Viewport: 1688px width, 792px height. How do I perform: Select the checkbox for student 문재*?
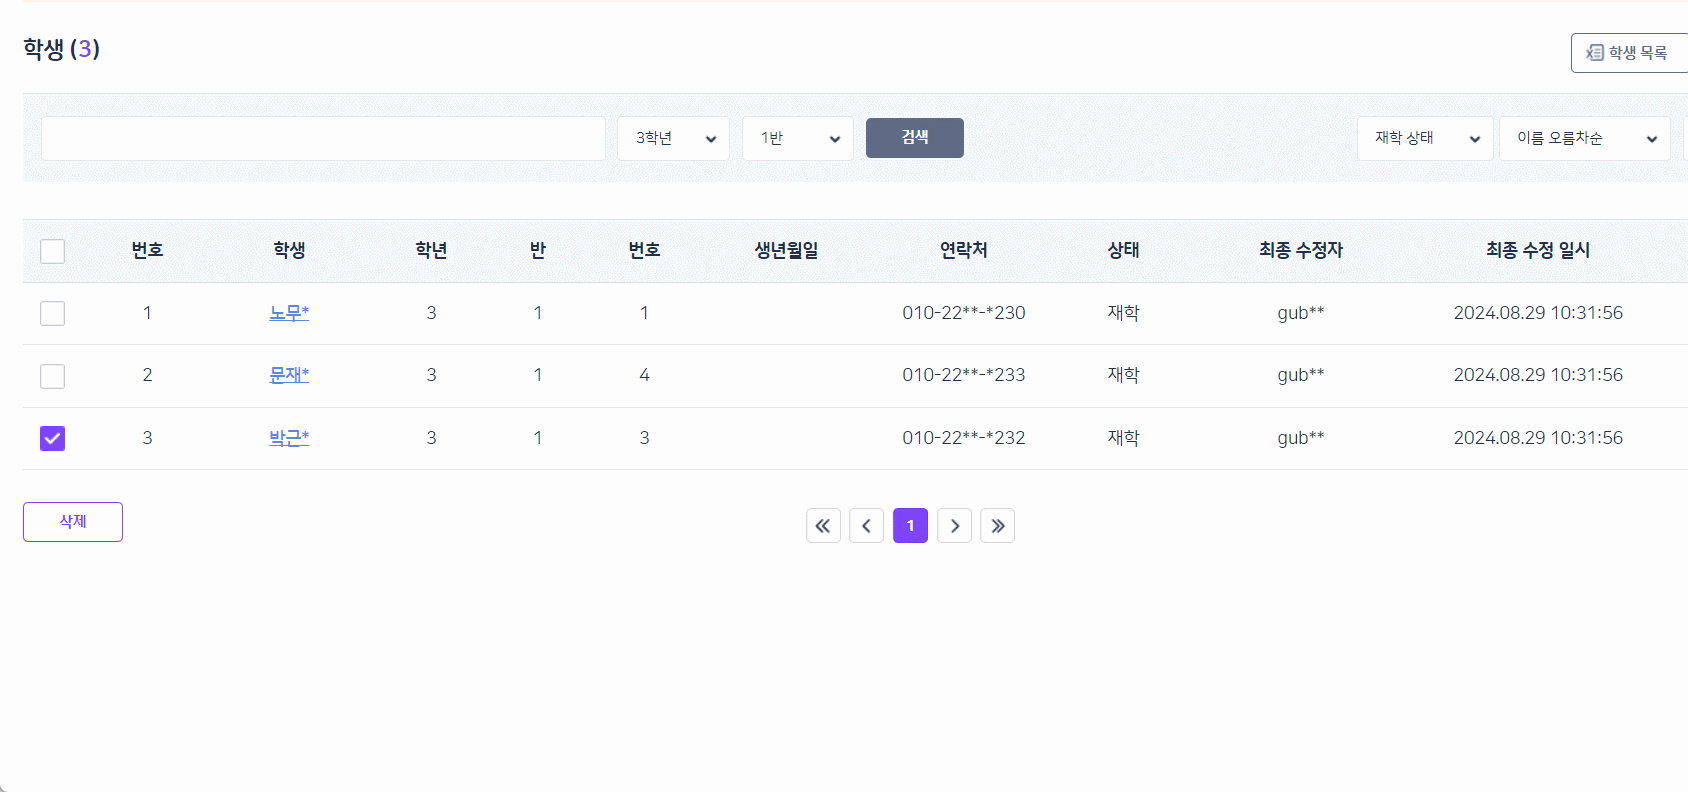click(x=53, y=376)
